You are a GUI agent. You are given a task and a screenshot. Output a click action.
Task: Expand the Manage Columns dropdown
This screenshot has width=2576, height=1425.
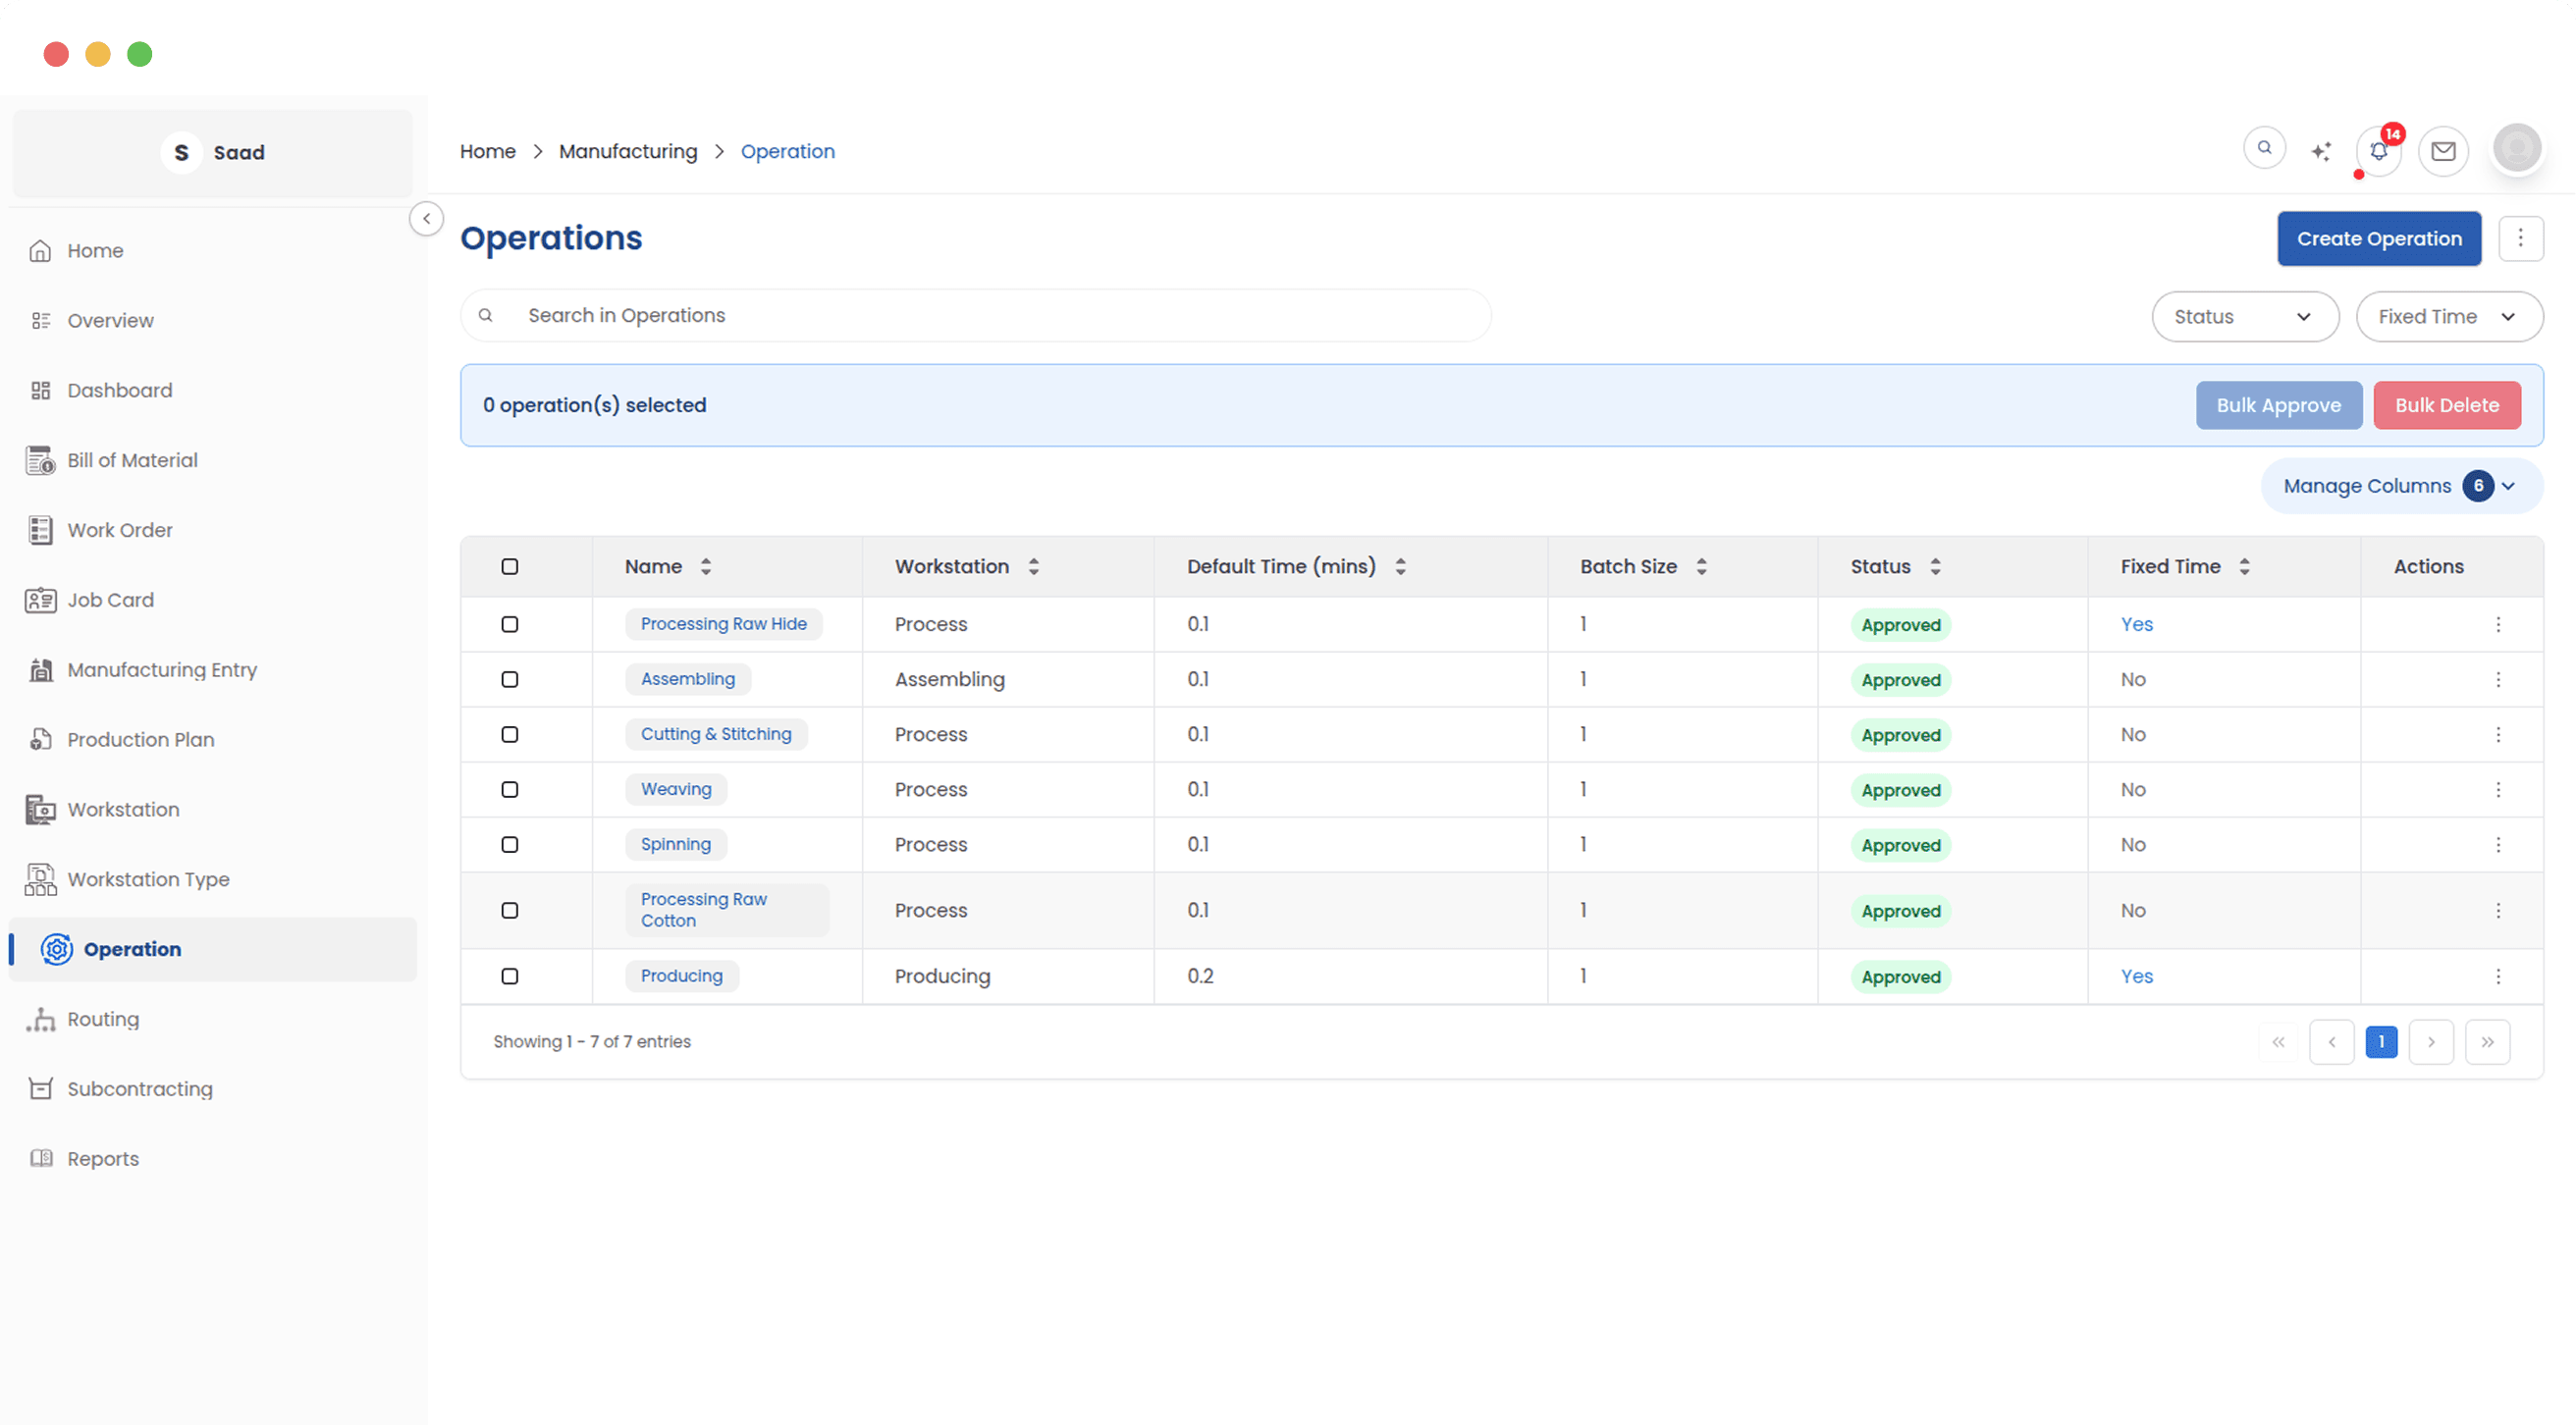tap(2399, 486)
